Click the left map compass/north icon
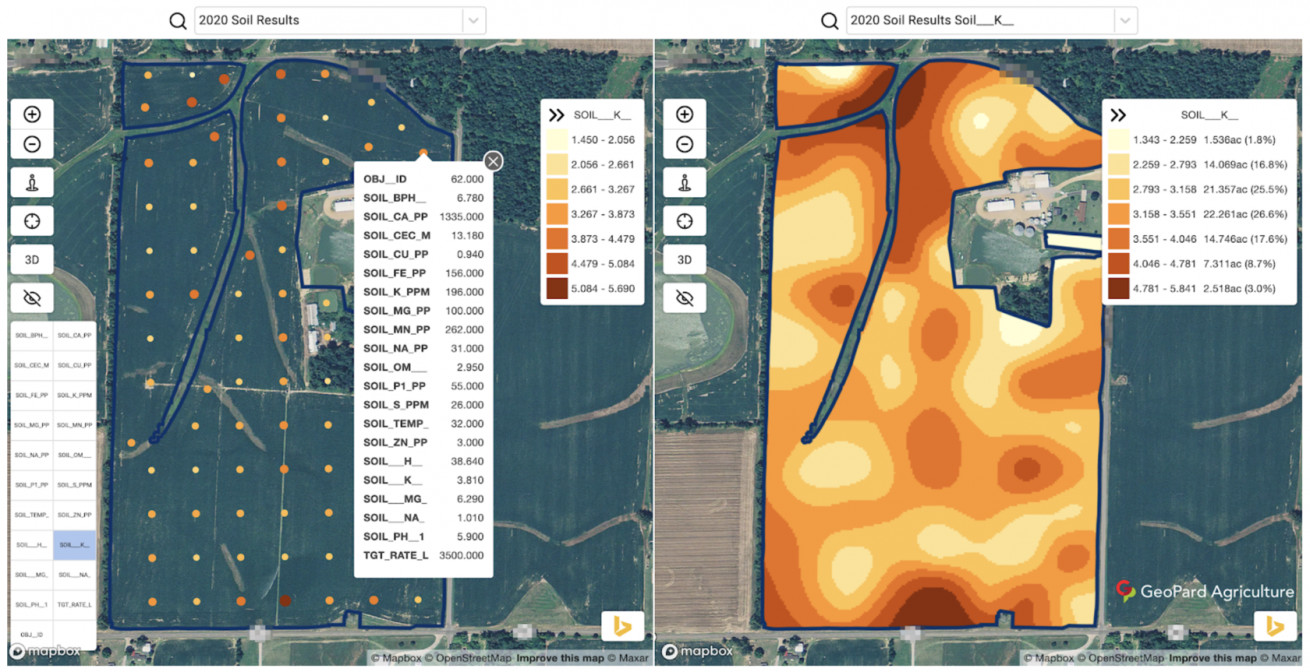1310x672 pixels. click(x=31, y=182)
